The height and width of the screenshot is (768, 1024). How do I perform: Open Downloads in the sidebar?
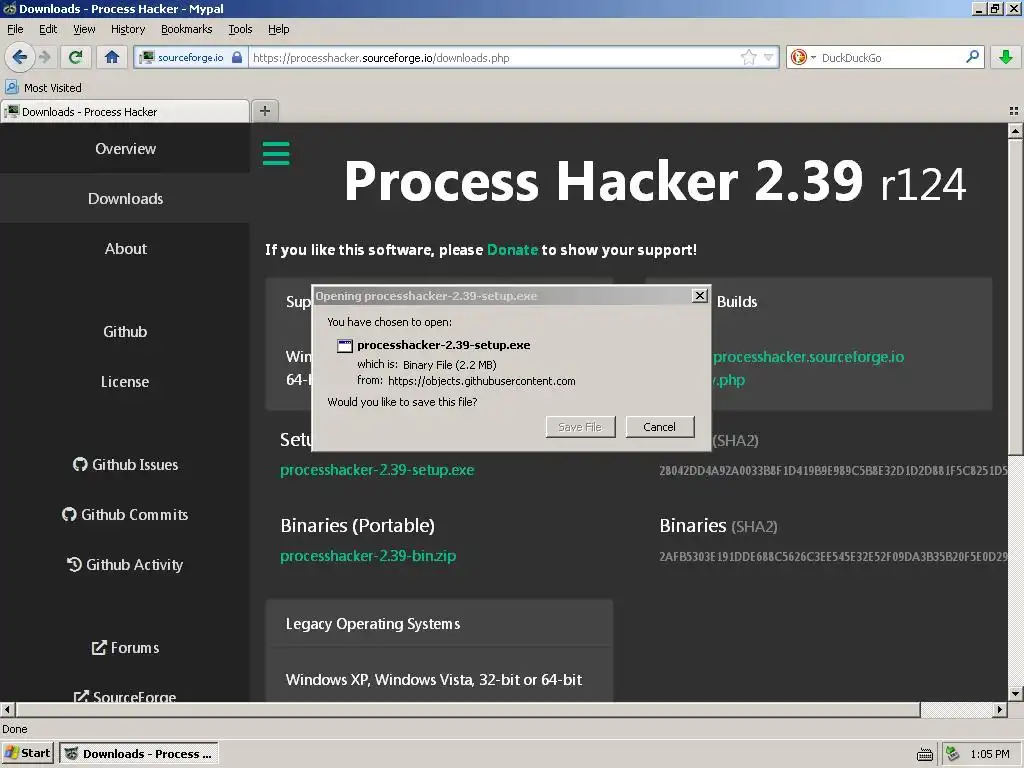(x=125, y=199)
